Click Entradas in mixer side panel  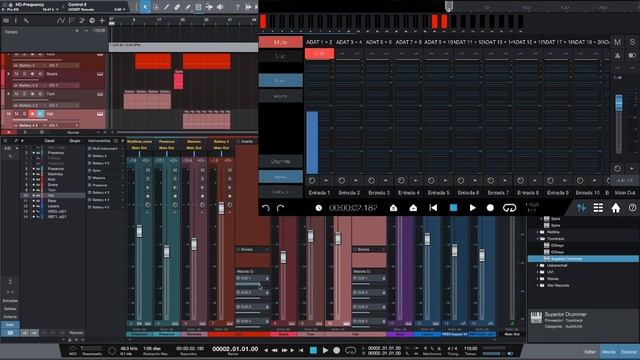click(10, 301)
